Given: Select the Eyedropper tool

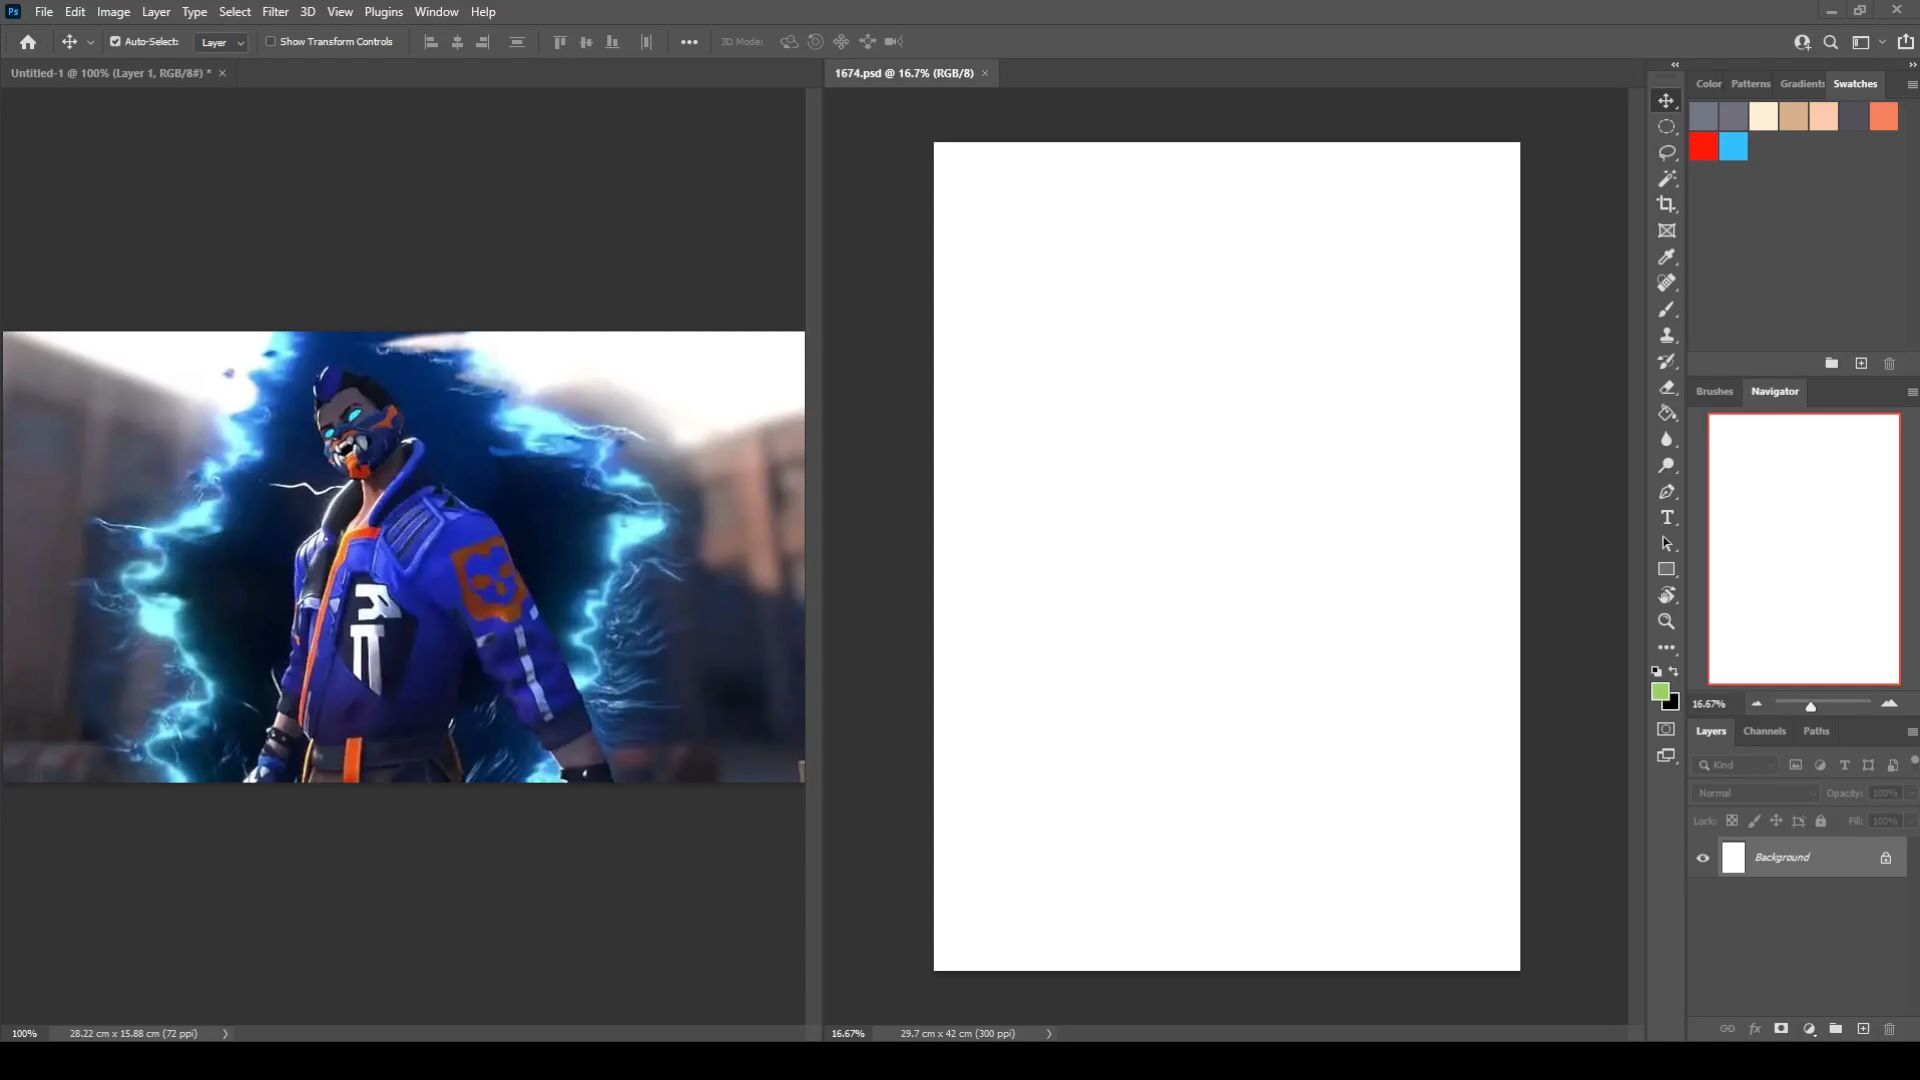Looking at the screenshot, I should 1666,257.
